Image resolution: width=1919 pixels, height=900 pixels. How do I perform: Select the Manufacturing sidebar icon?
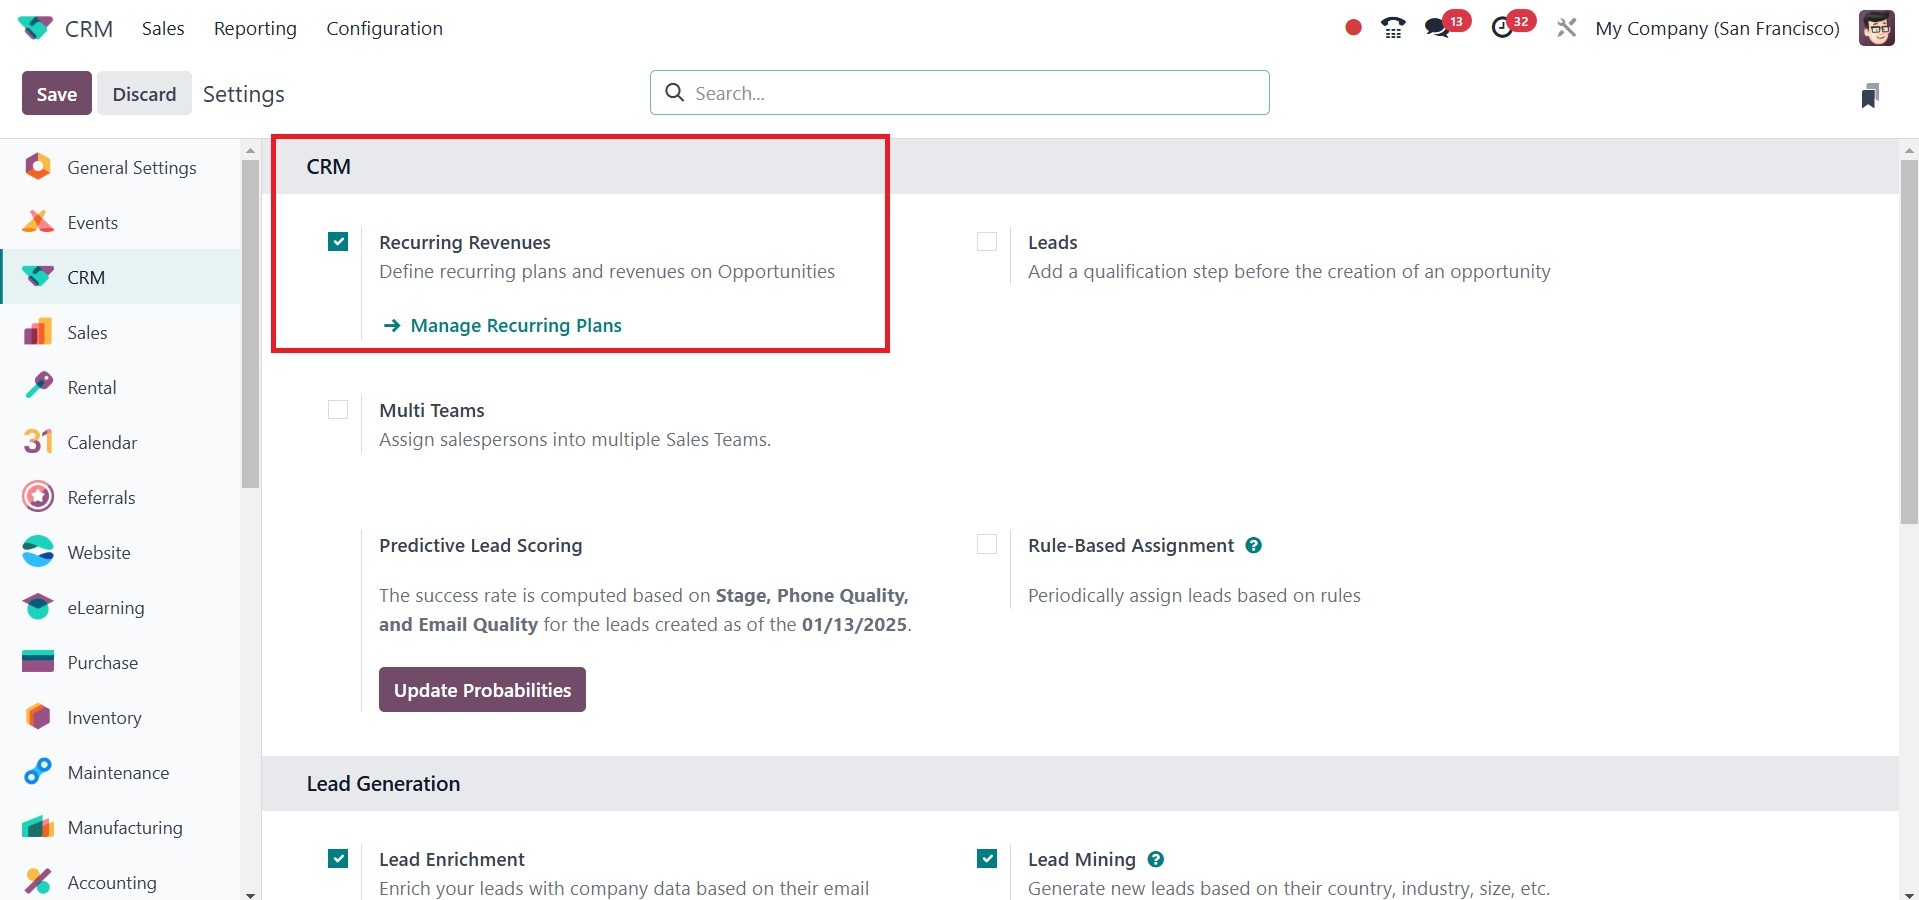pyautogui.click(x=38, y=827)
